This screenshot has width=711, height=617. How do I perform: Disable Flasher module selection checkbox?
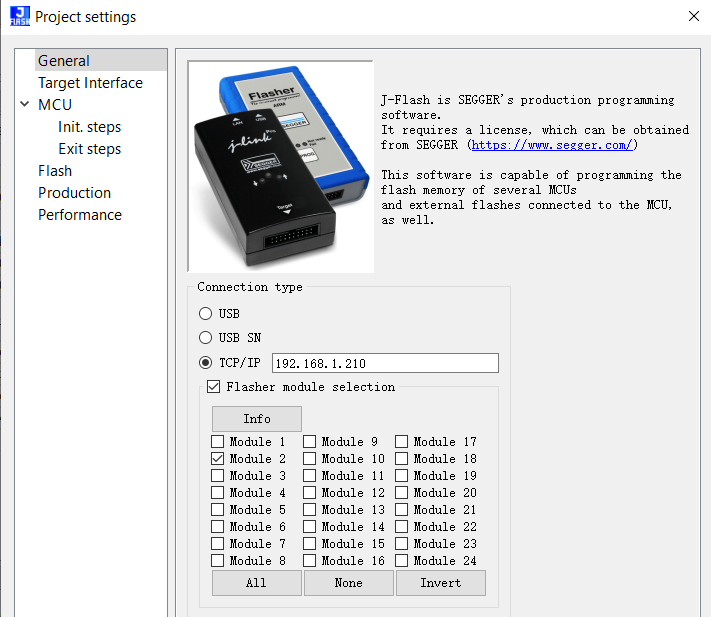[214, 387]
